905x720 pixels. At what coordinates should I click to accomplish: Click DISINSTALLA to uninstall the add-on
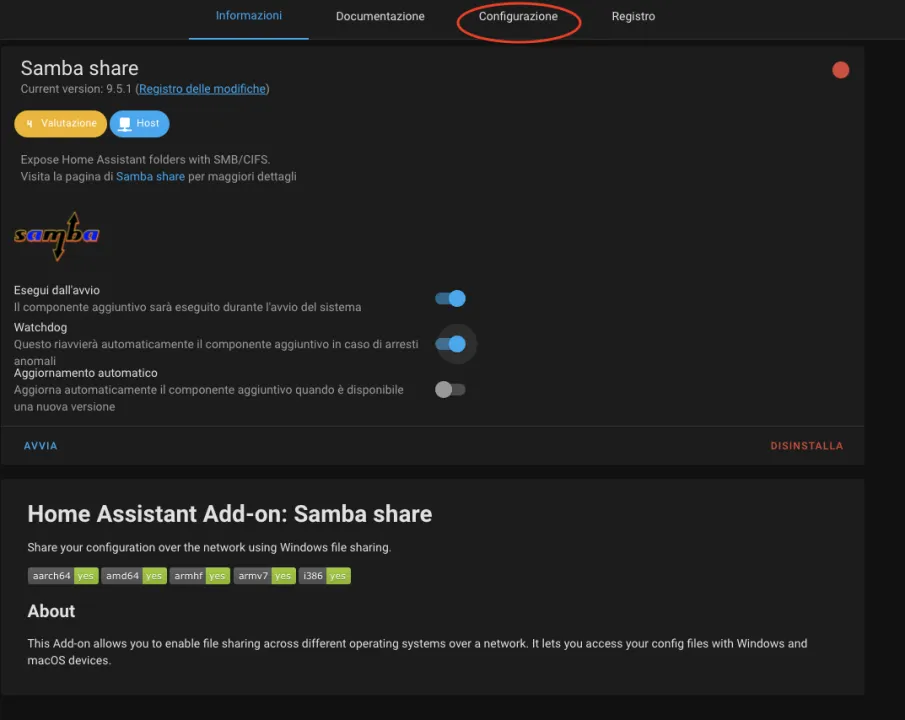[806, 446]
